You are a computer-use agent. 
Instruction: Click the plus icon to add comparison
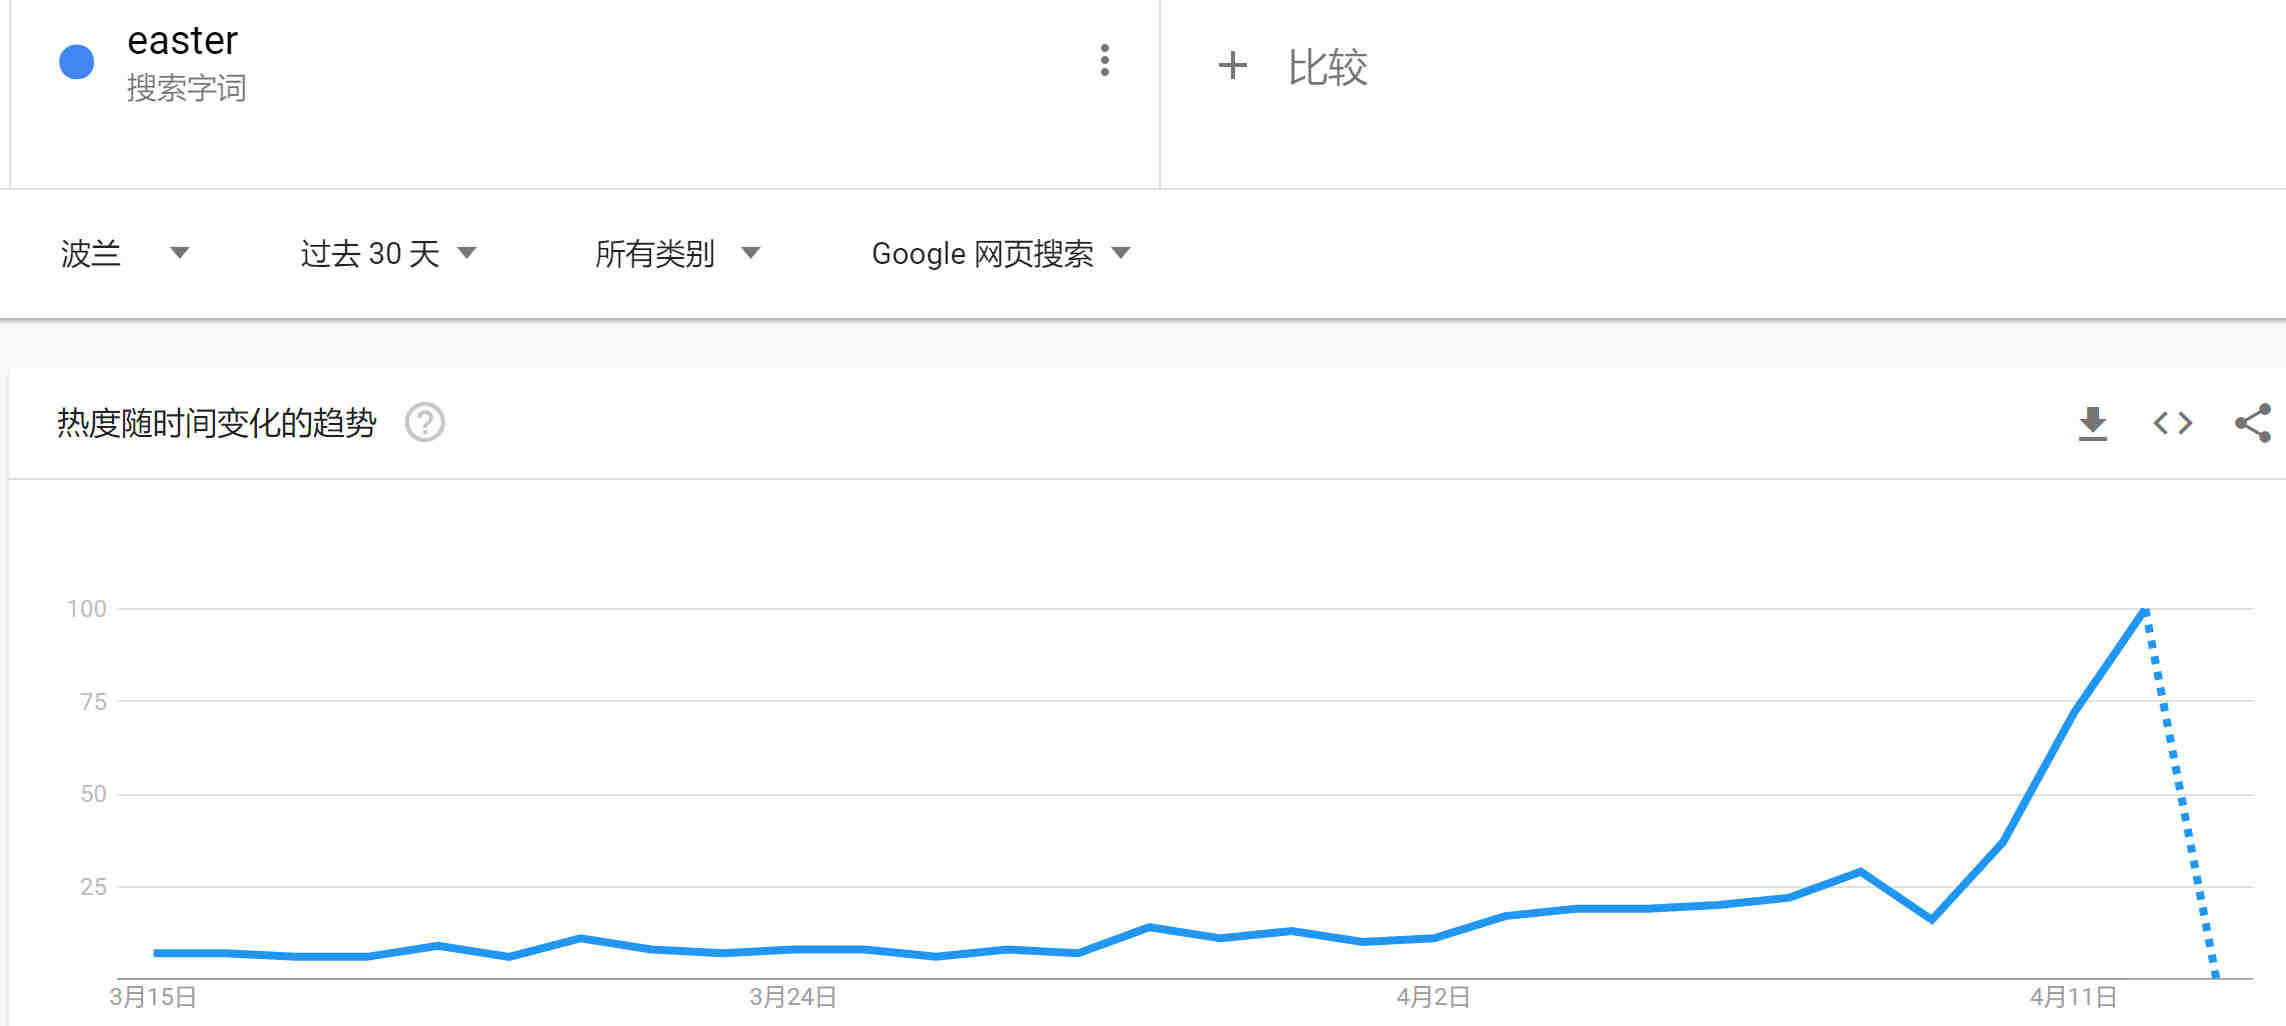coord(1232,66)
